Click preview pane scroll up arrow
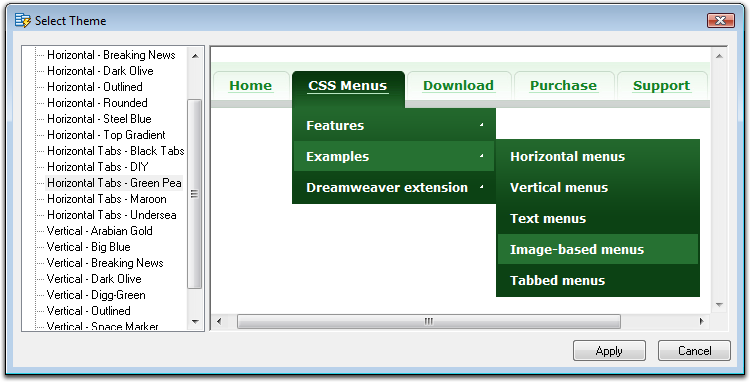This screenshot has height=384, width=750. pyautogui.click(x=718, y=56)
